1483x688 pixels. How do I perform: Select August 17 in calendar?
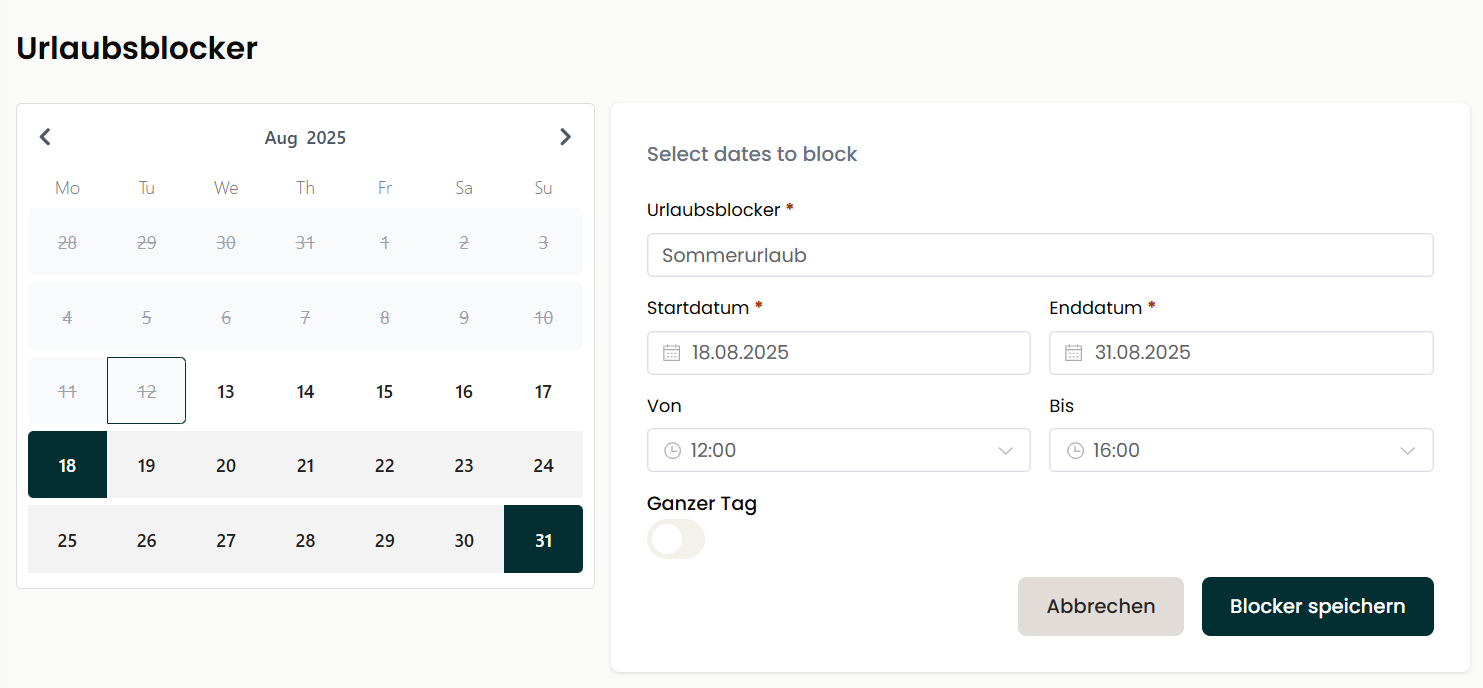click(543, 391)
